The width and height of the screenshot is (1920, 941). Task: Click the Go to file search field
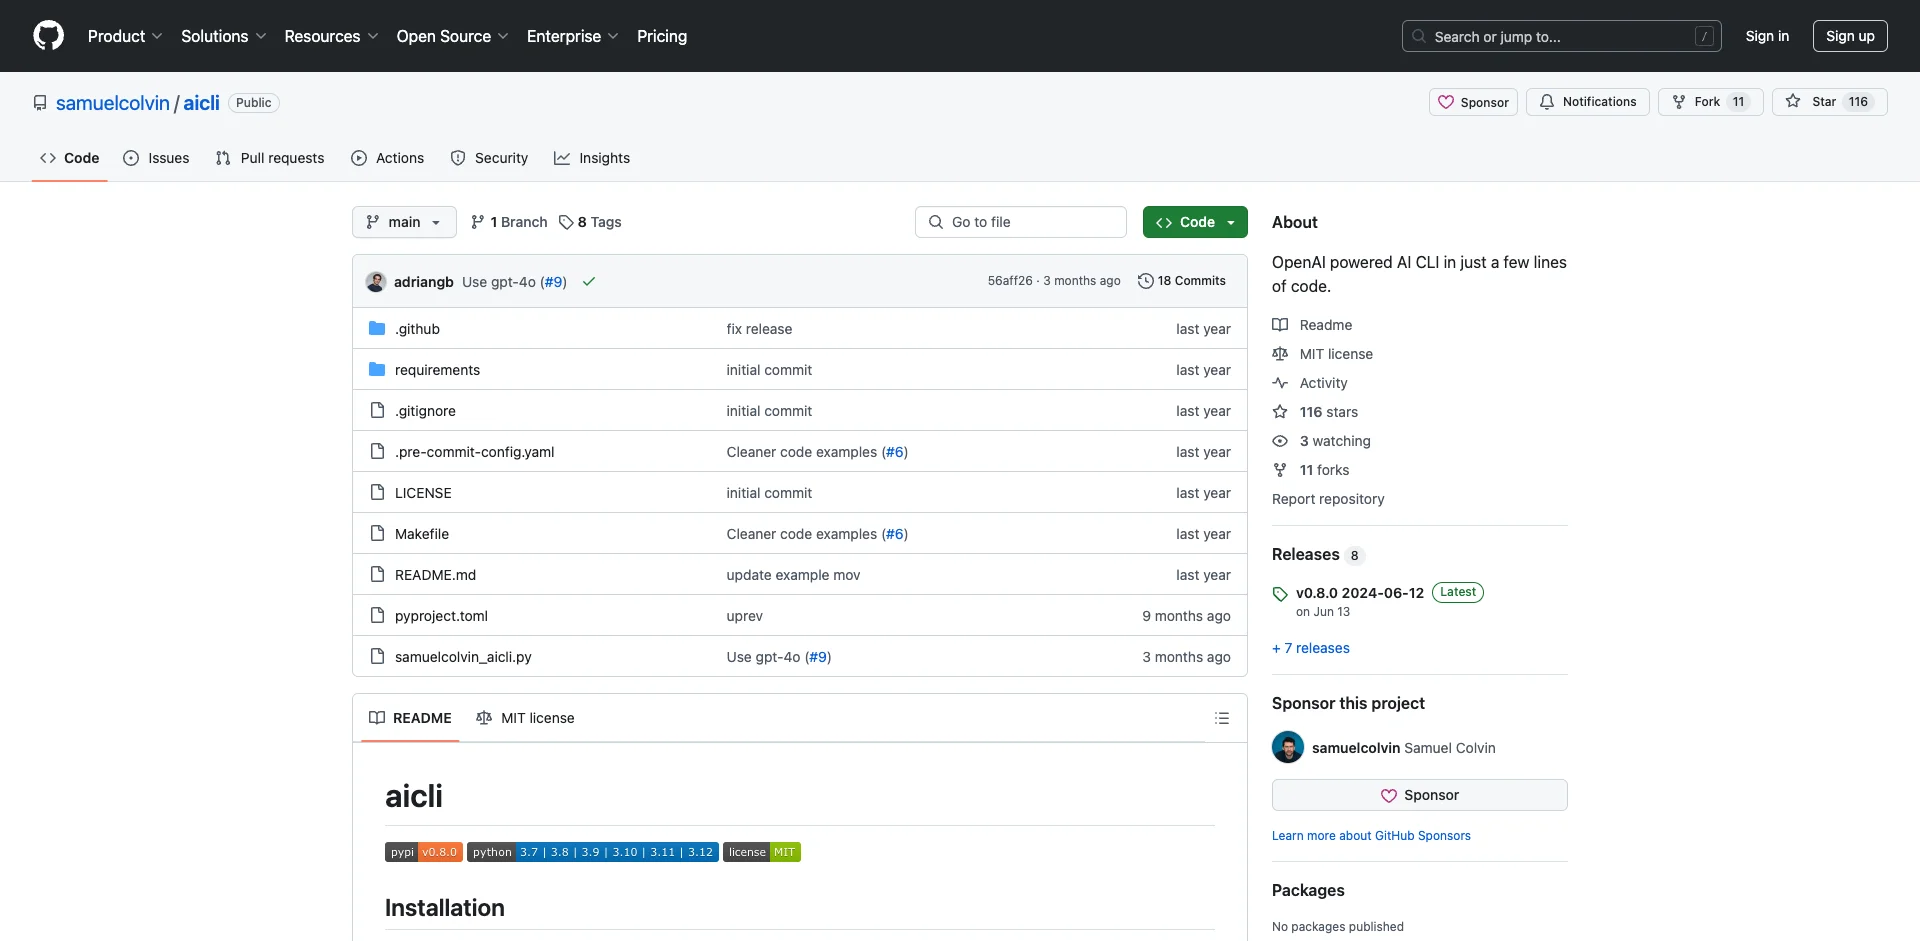(1021, 222)
